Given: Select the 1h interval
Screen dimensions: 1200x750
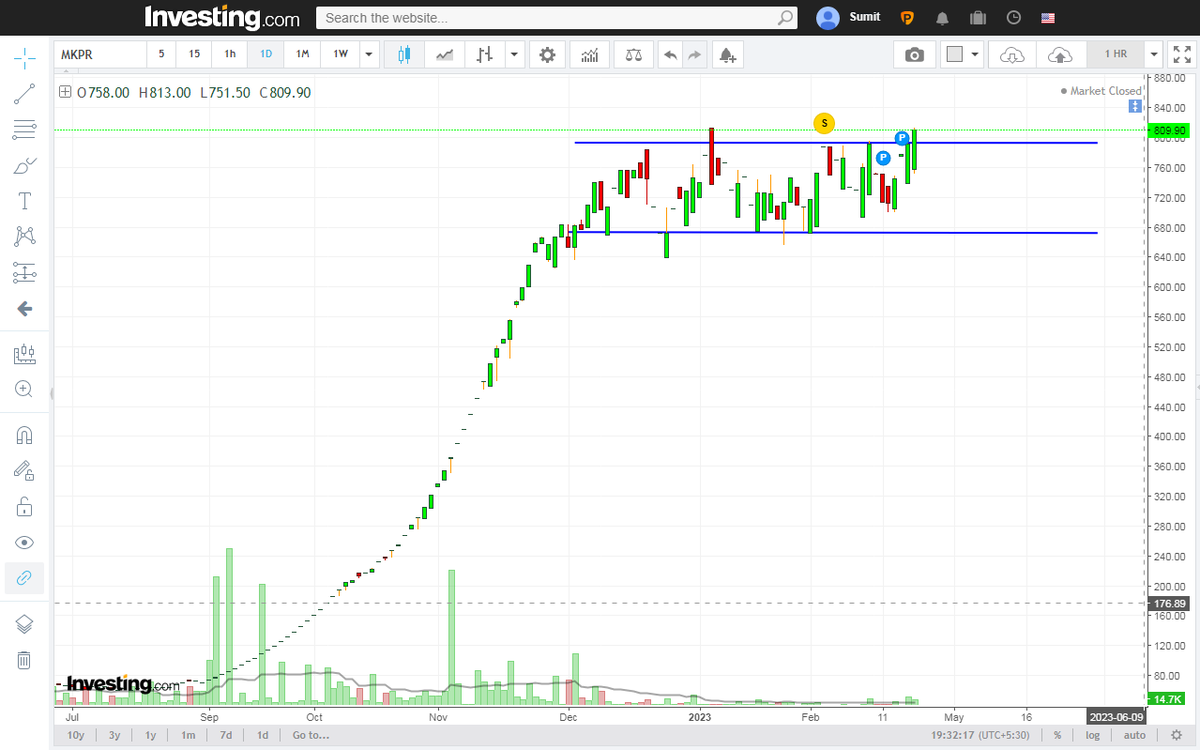Looking at the screenshot, I should (230, 54).
